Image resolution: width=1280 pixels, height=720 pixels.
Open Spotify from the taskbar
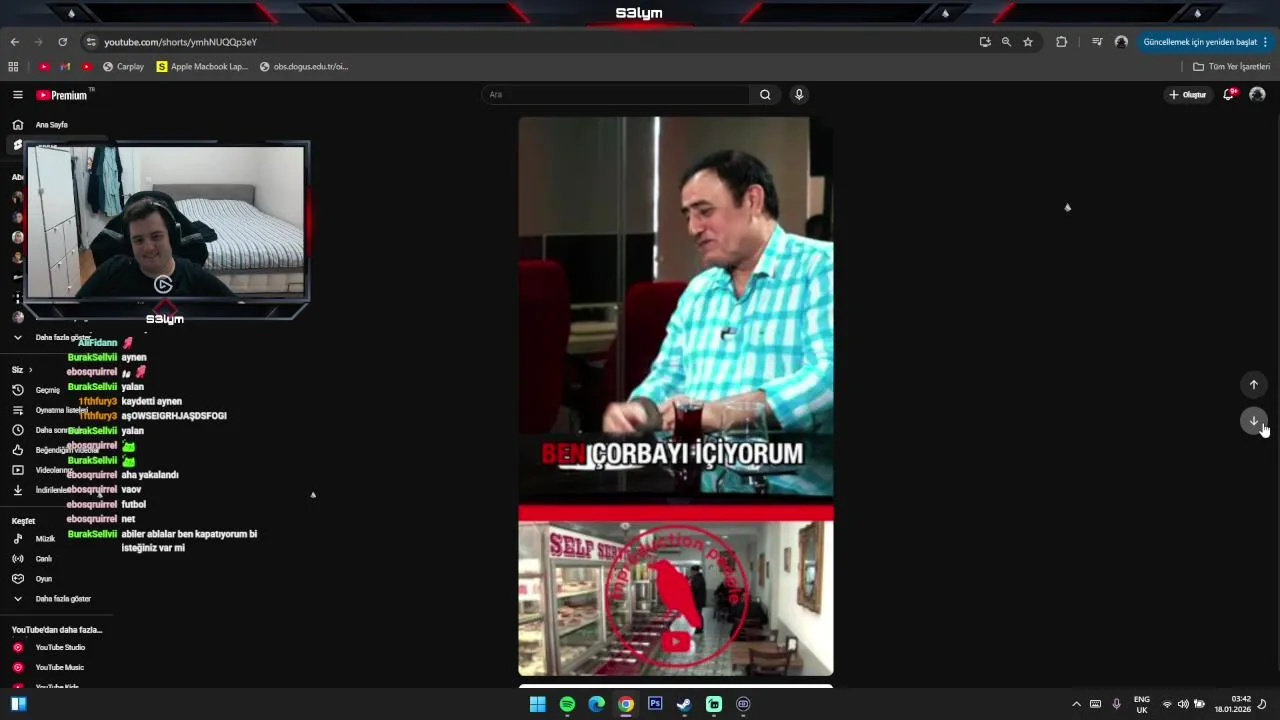(567, 704)
